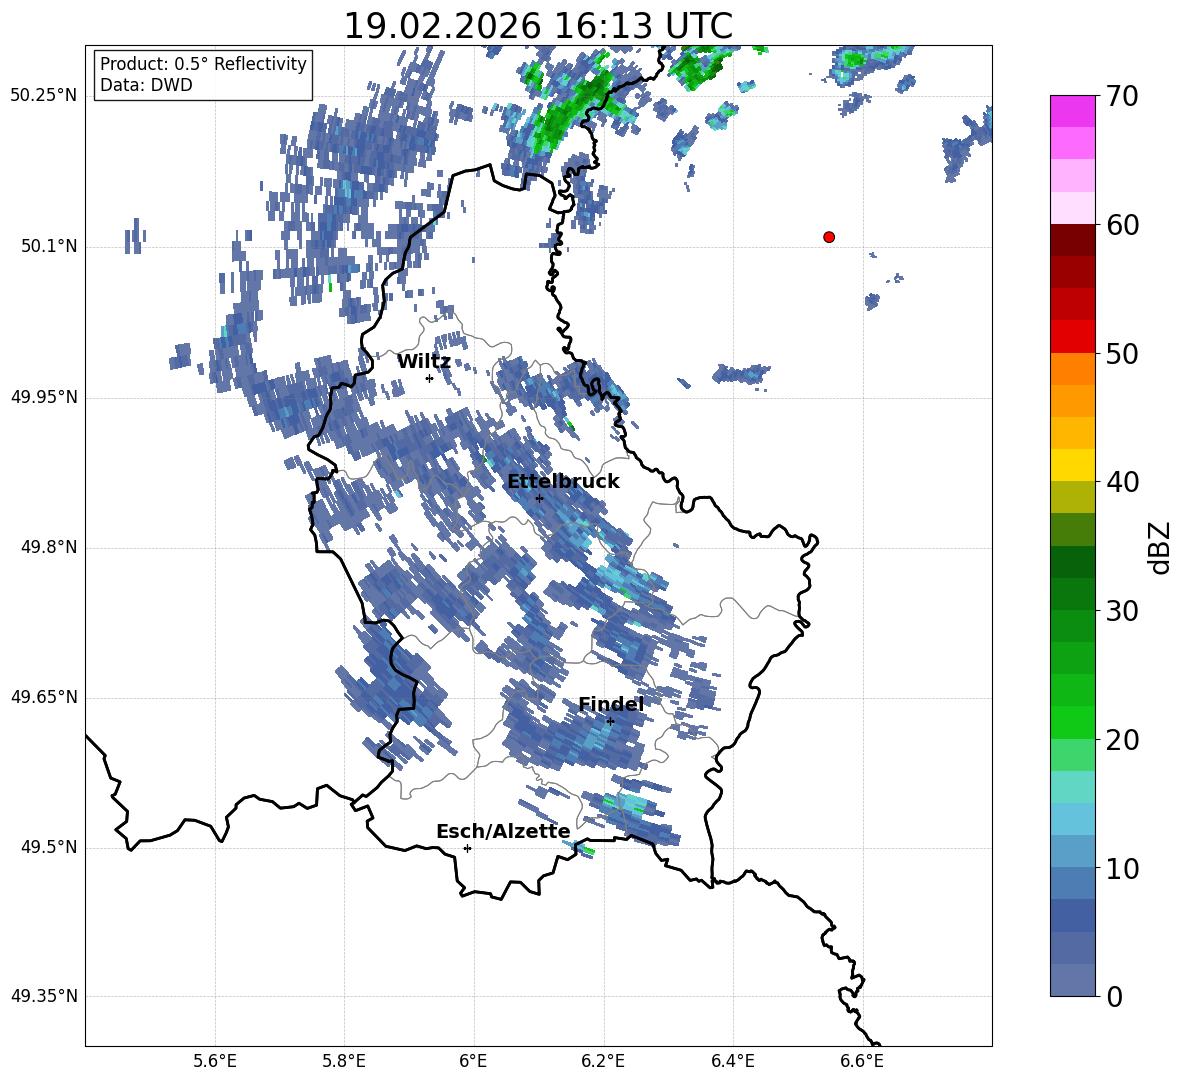Click the Esch/Alzette cross marker
Screen dimensions: 1184x1081
point(467,848)
